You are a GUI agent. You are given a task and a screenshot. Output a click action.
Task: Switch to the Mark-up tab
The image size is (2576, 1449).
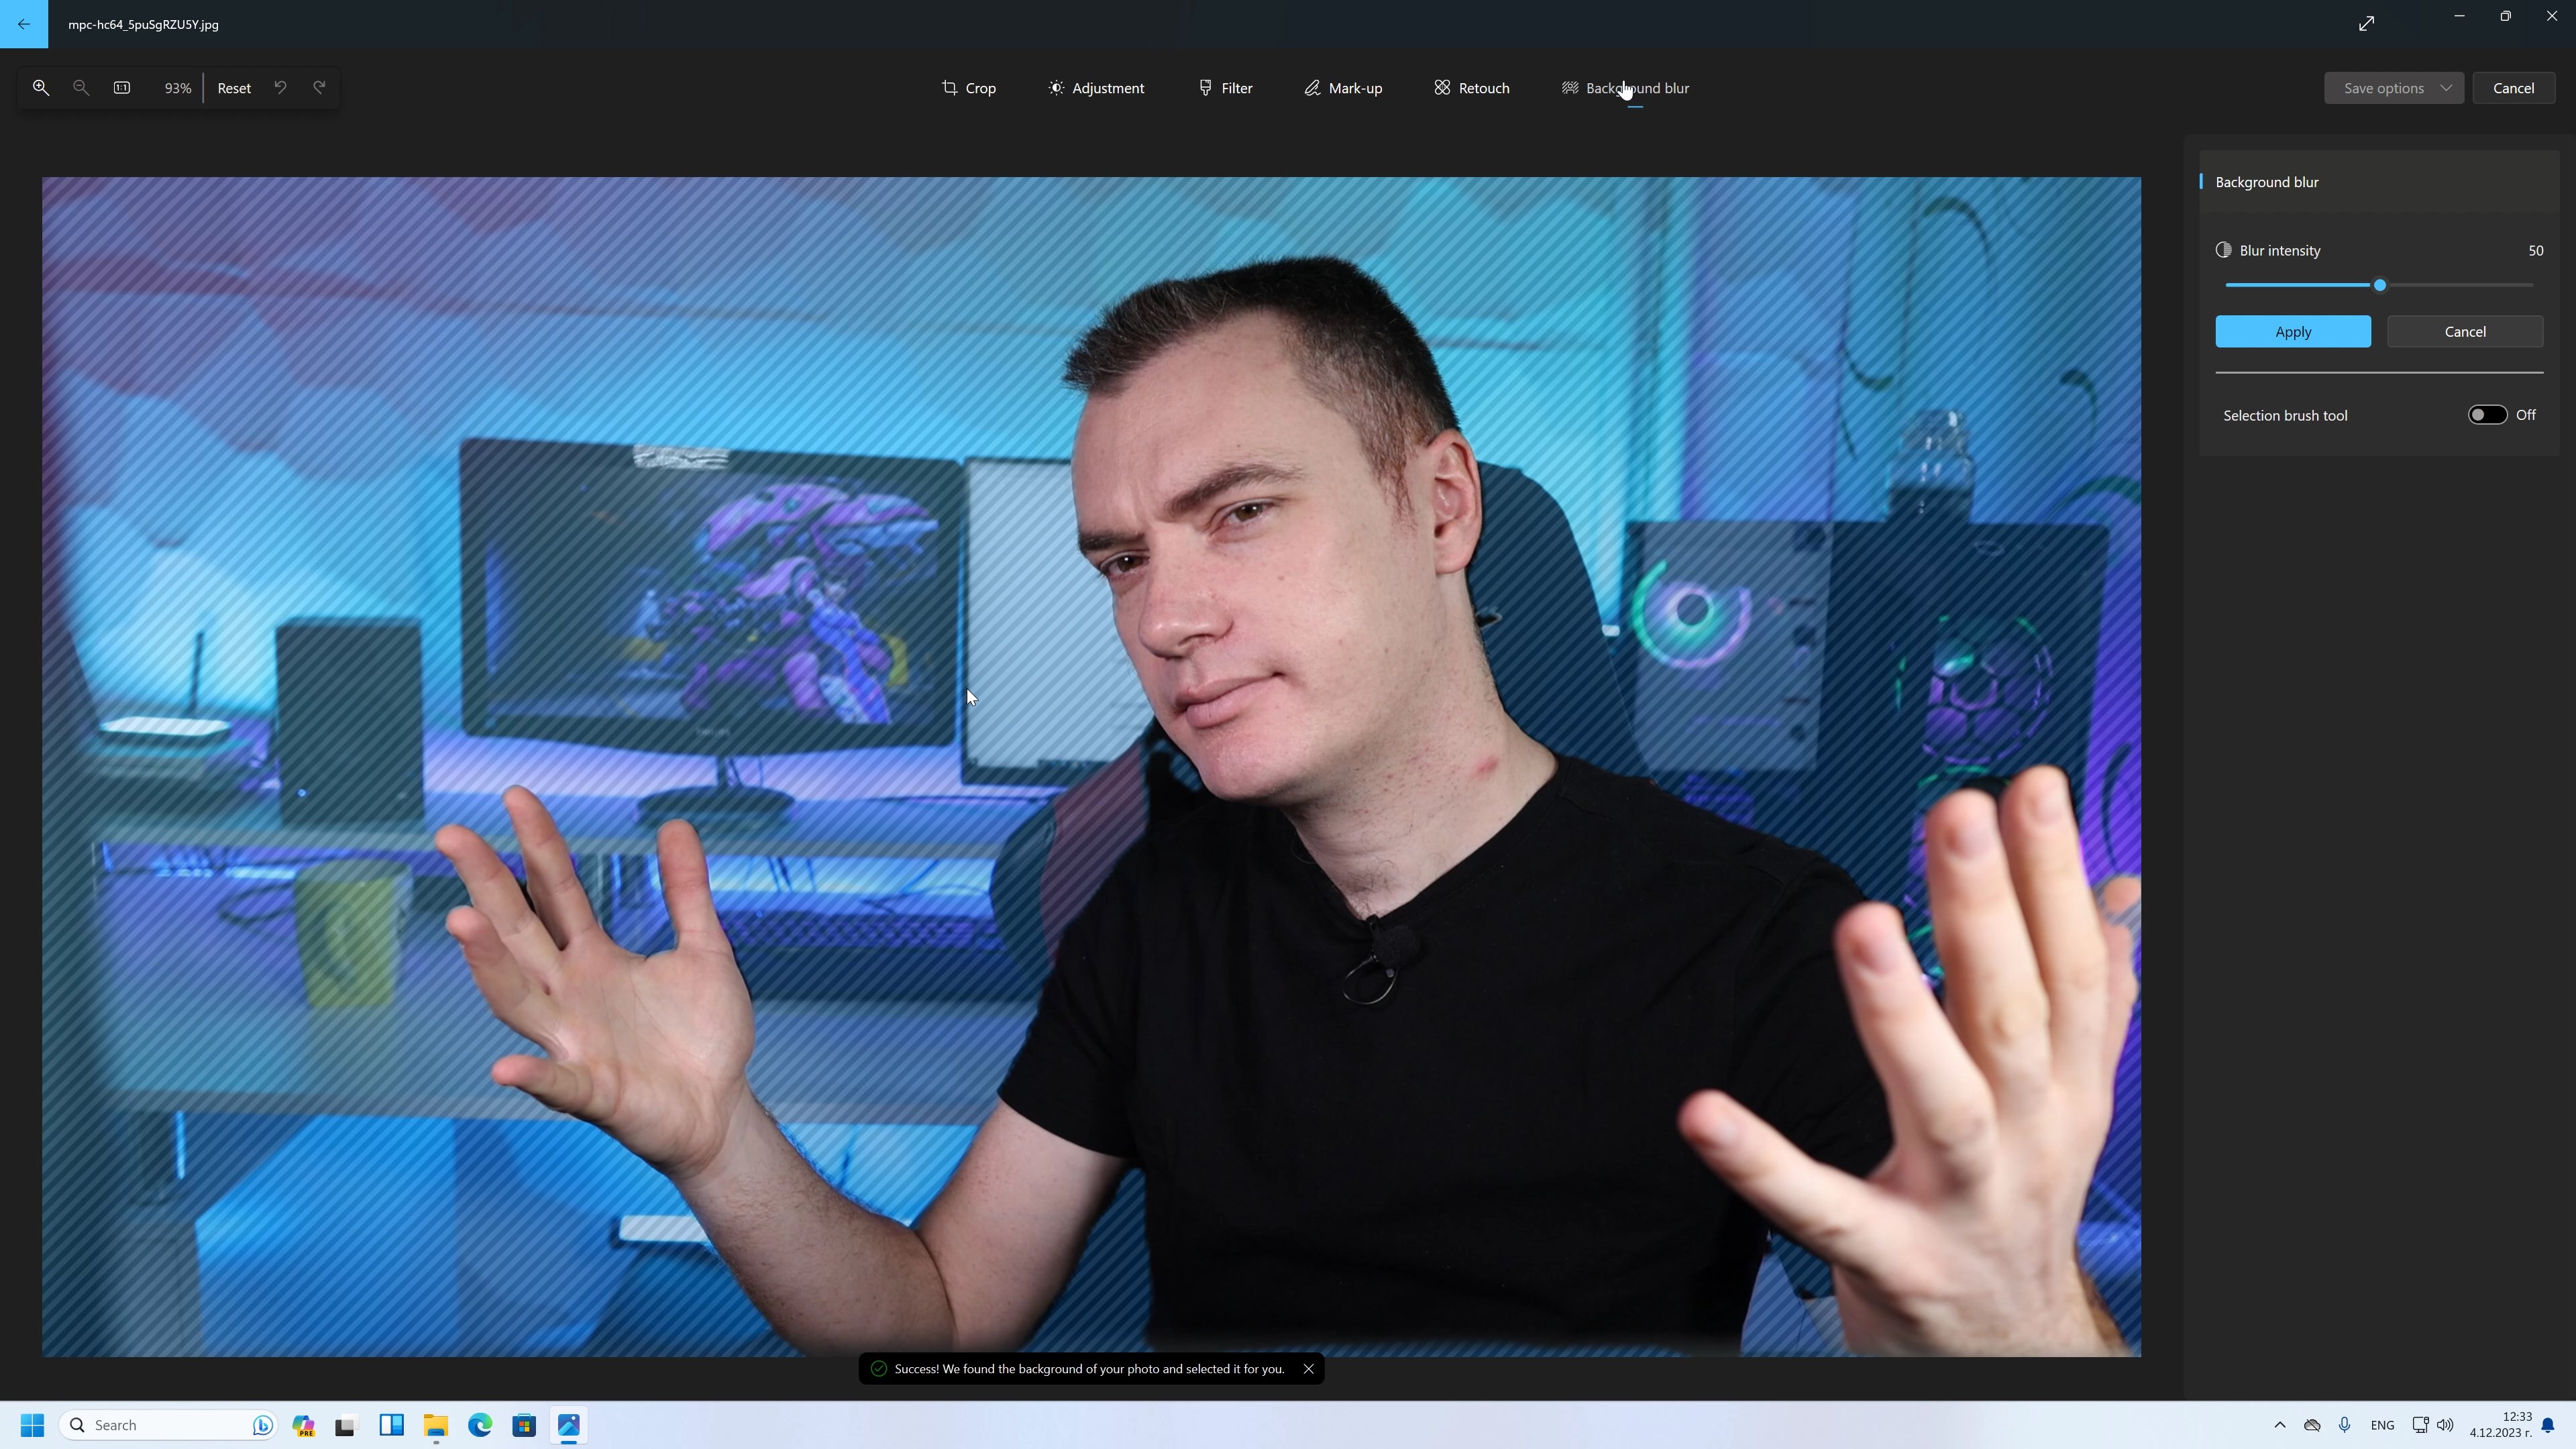[1343, 88]
